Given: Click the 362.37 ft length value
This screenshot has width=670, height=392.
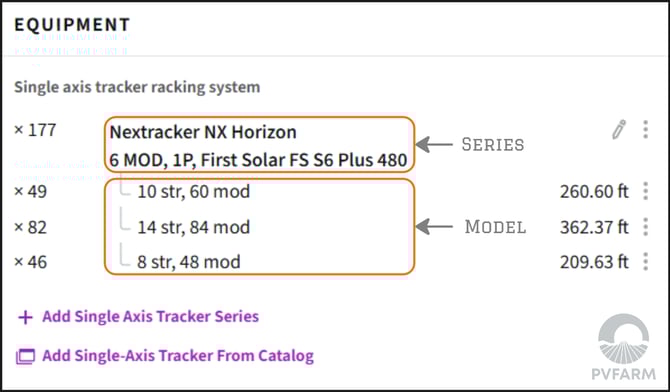Looking at the screenshot, I should pyautogui.click(x=594, y=227).
